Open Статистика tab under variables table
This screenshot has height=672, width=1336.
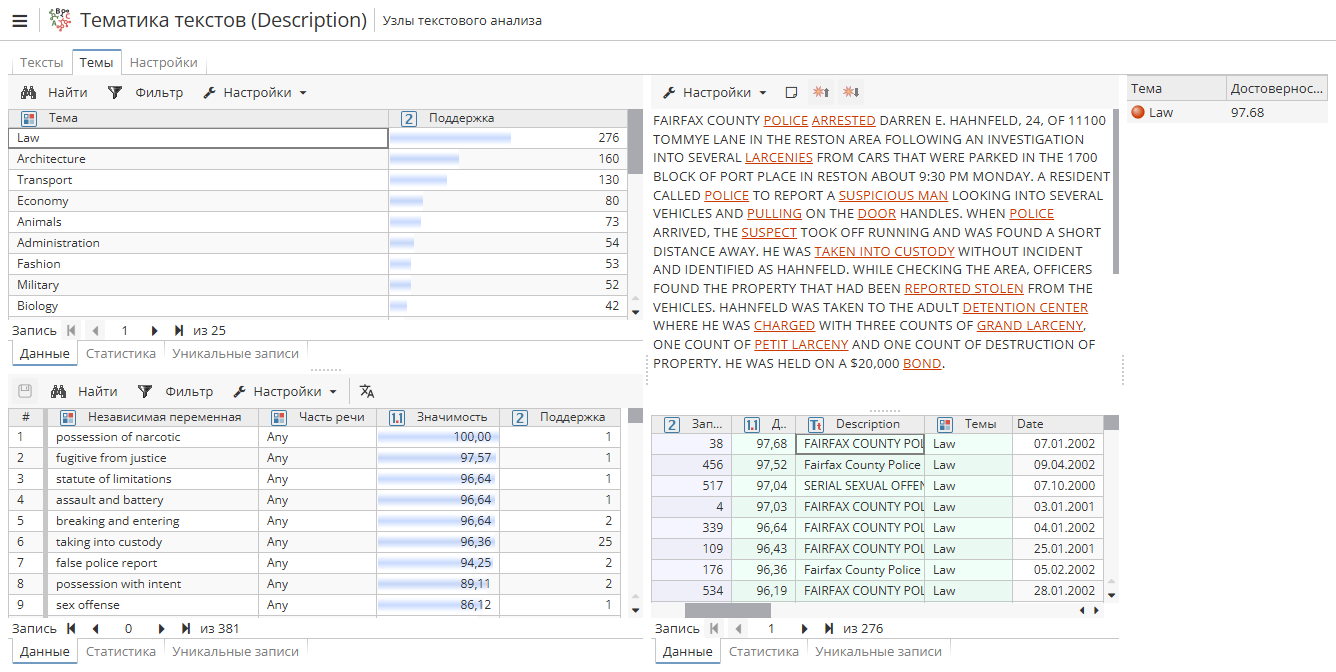pos(121,651)
